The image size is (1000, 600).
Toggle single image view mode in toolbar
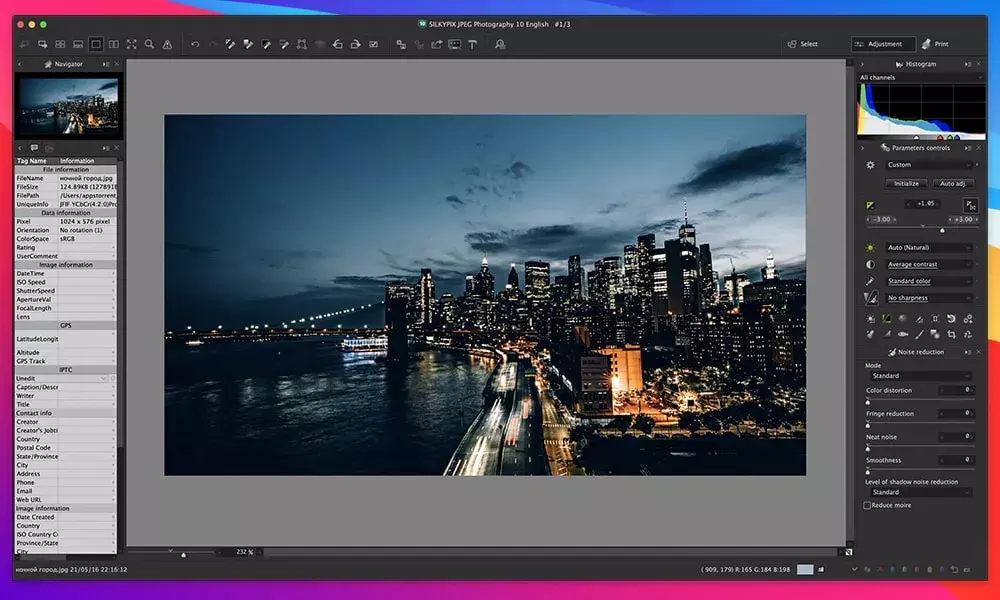click(x=96, y=44)
